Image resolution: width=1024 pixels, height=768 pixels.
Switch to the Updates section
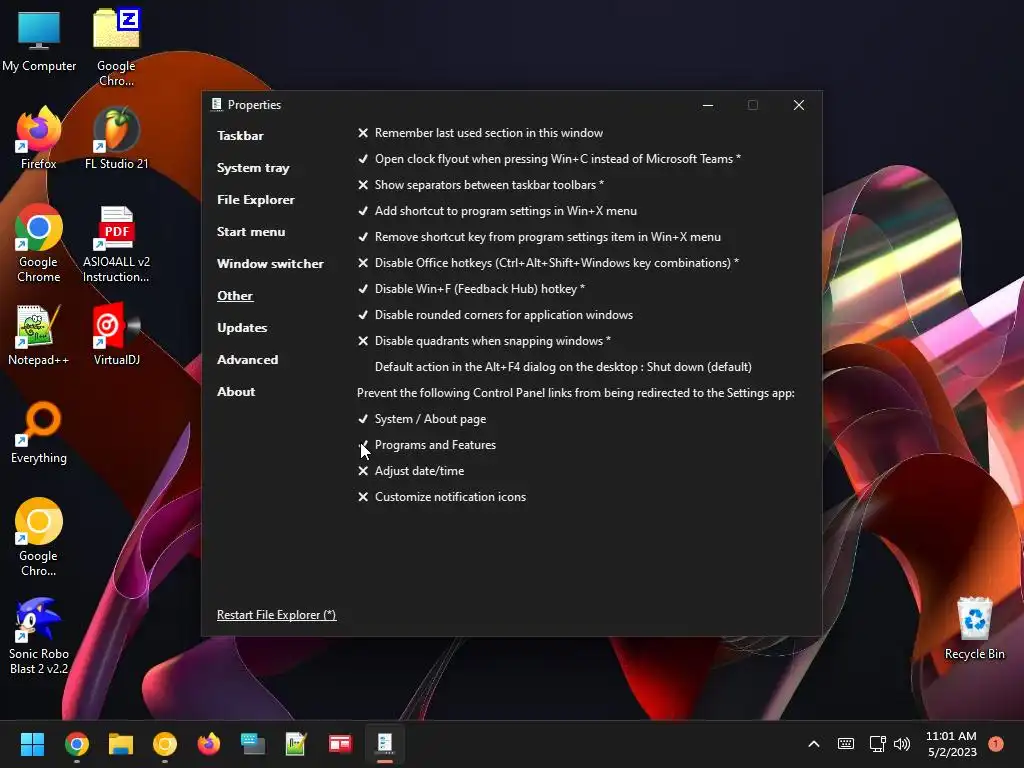click(x=242, y=328)
